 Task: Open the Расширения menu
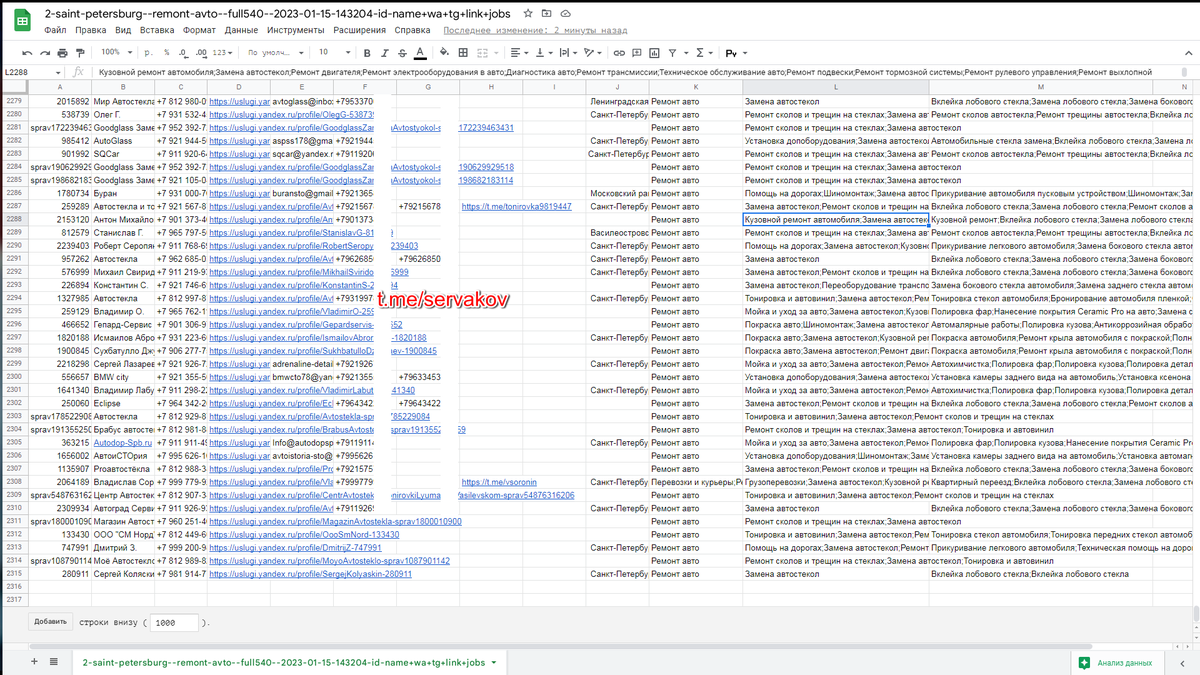[x=360, y=30]
